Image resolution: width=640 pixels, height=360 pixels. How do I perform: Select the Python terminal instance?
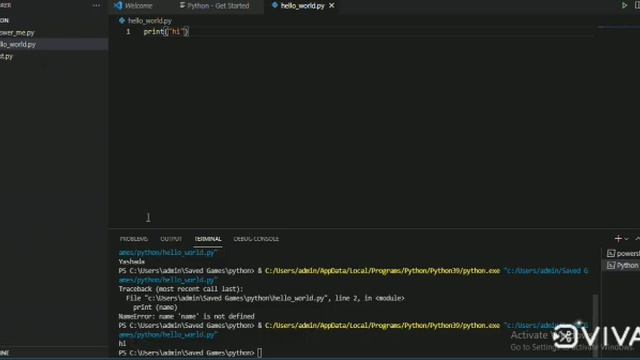(622, 266)
